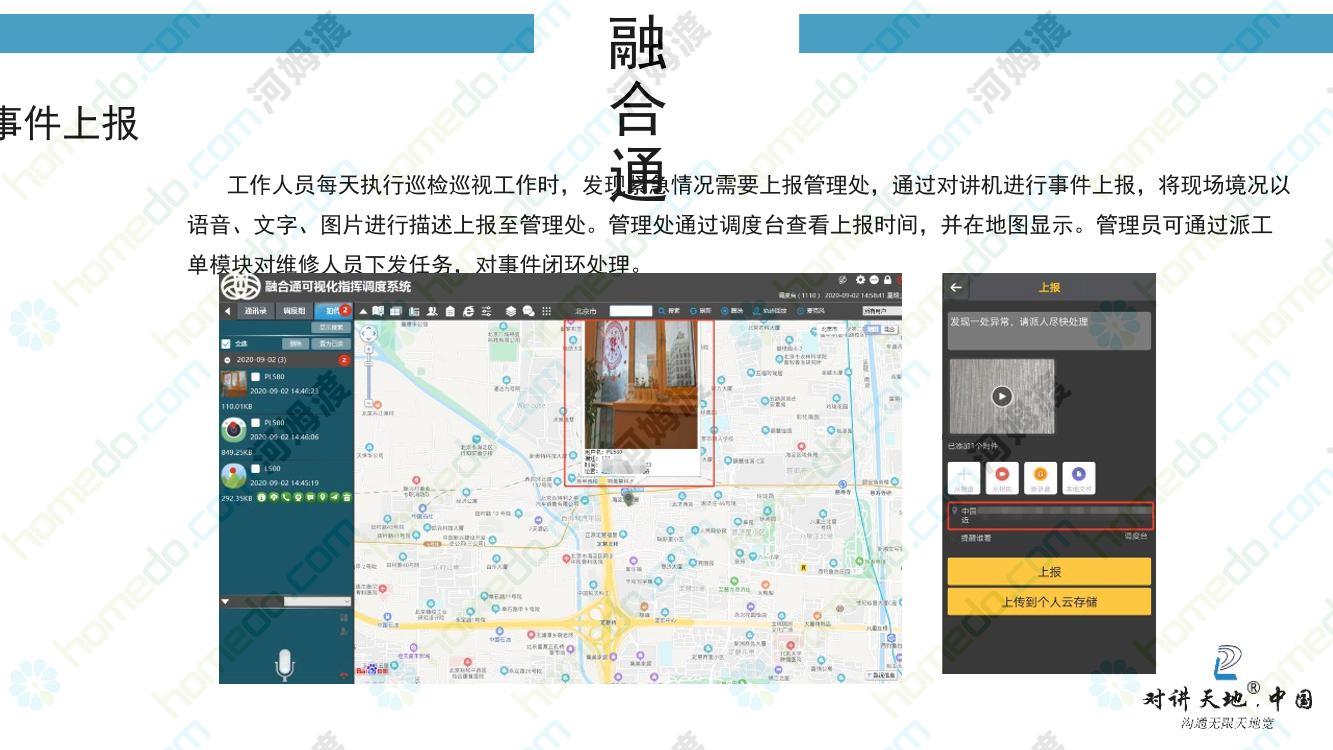Click the phone call icon in L500 row
This screenshot has height=750, width=1333.
286,497
